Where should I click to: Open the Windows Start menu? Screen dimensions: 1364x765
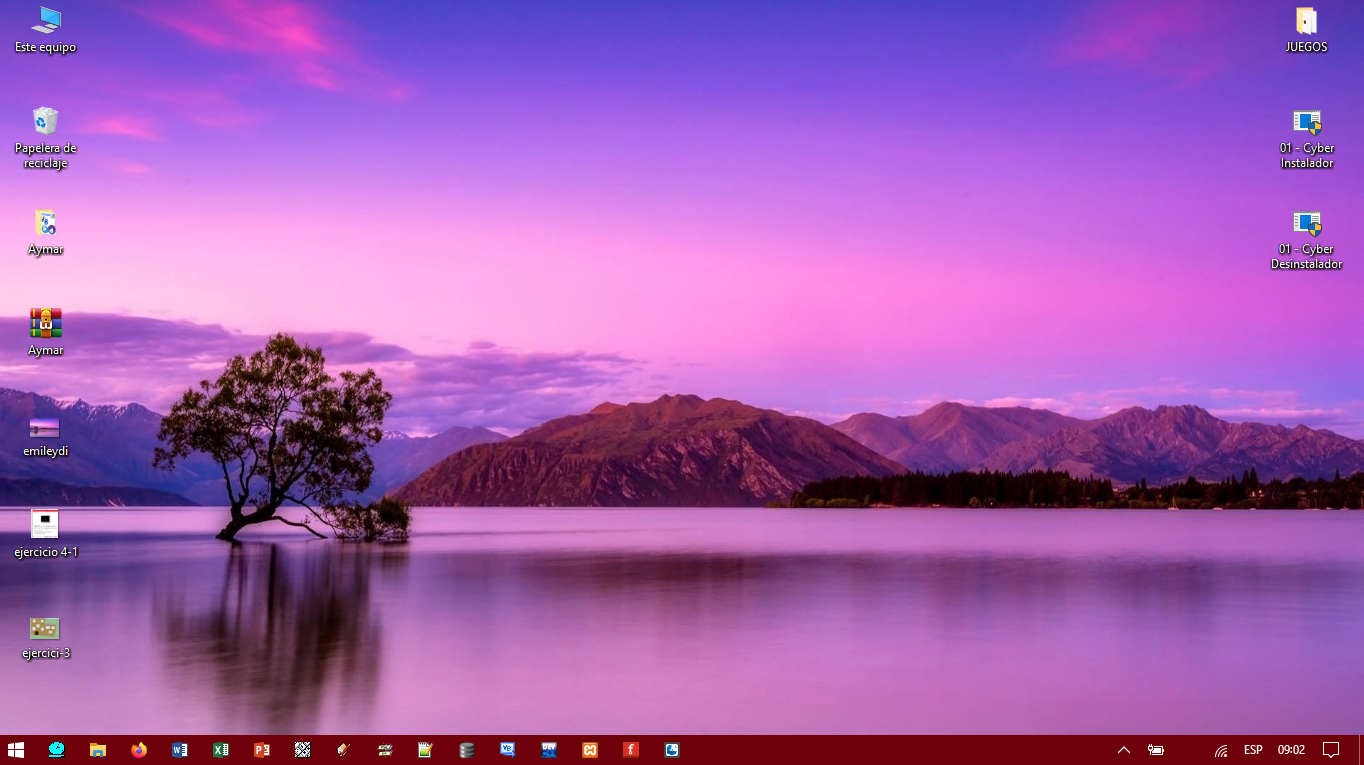click(16, 749)
